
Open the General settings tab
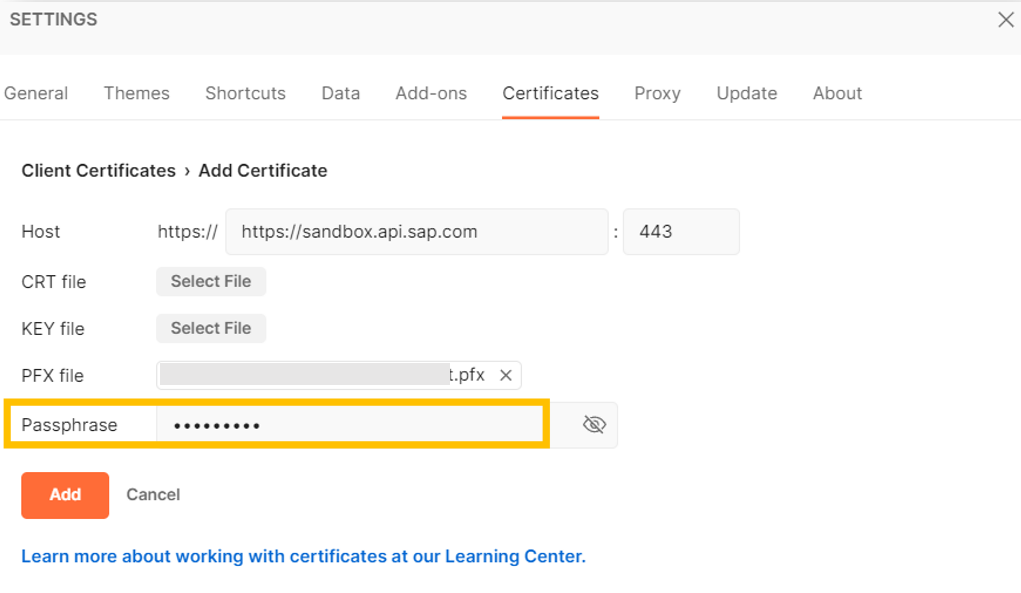[x=36, y=93]
